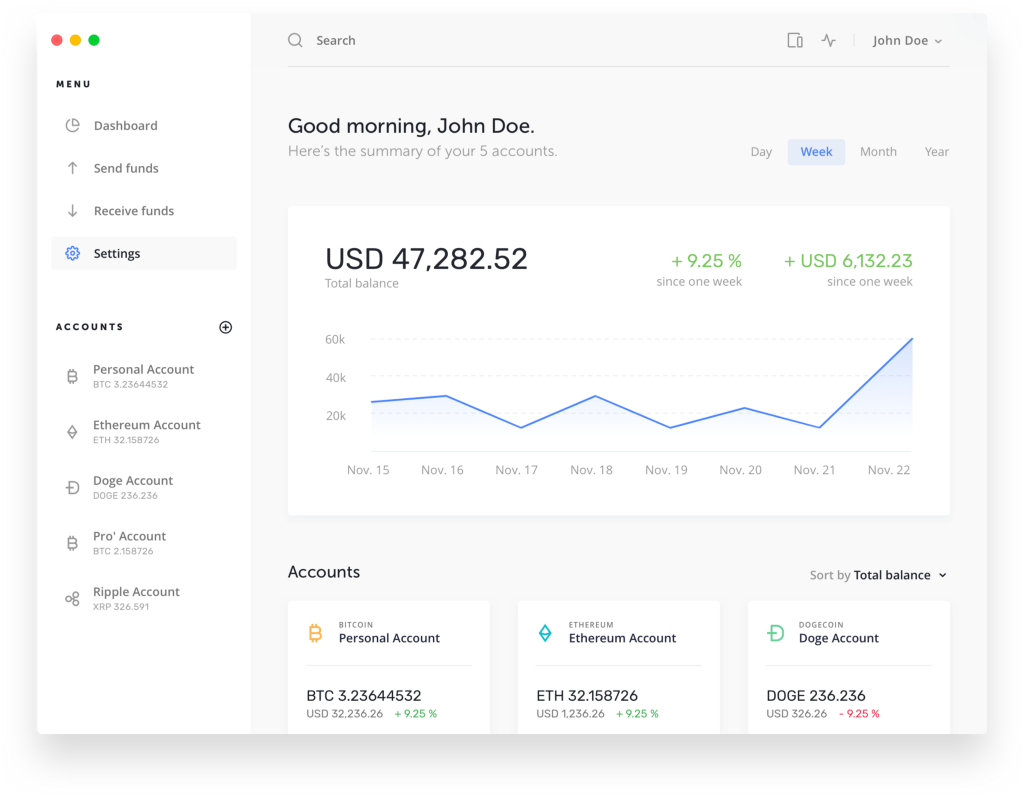This screenshot has width=1024, height=795.
Task: Switch to the Year period tab
Action: pos(936,152)
